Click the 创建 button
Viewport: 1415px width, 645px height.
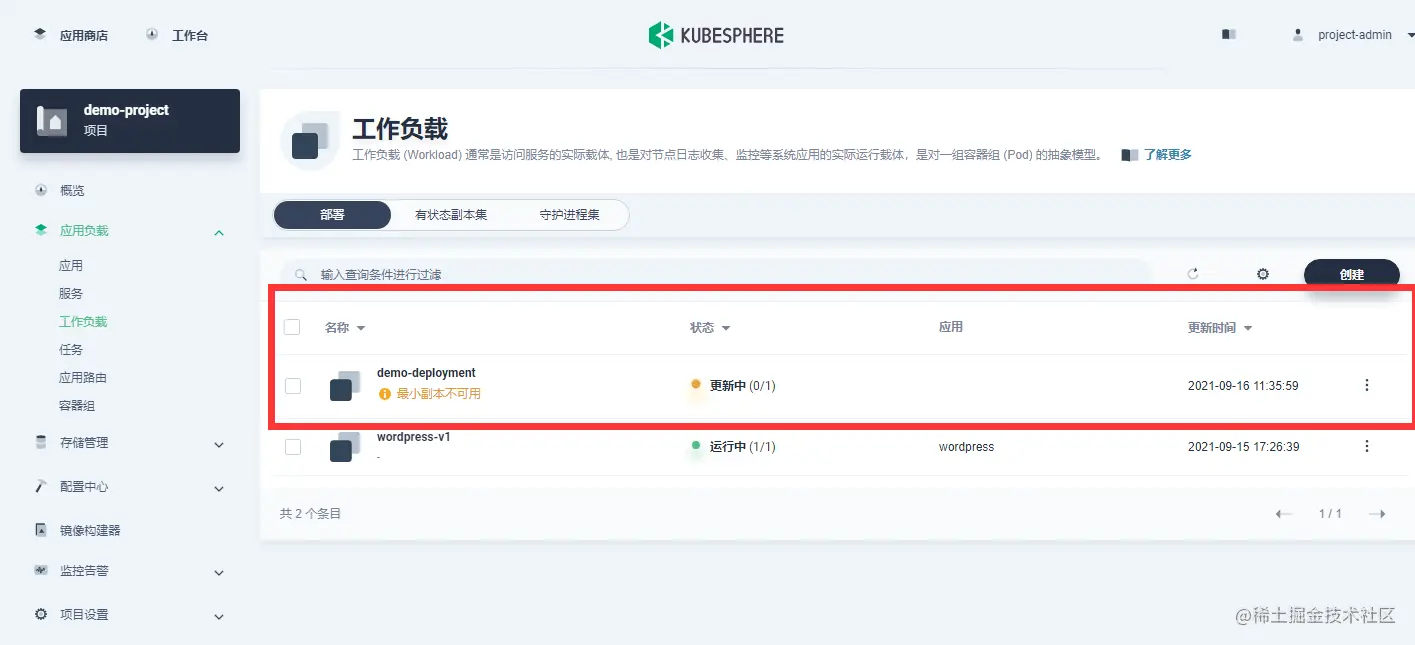(x=1352, y=274)
